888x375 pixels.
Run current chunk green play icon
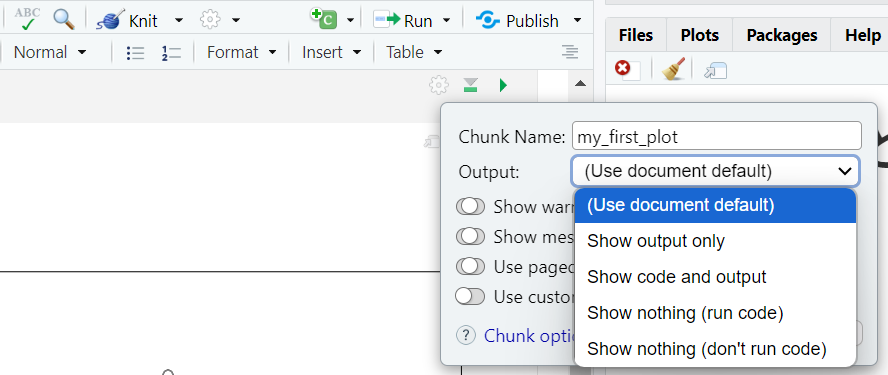(503, 86)
